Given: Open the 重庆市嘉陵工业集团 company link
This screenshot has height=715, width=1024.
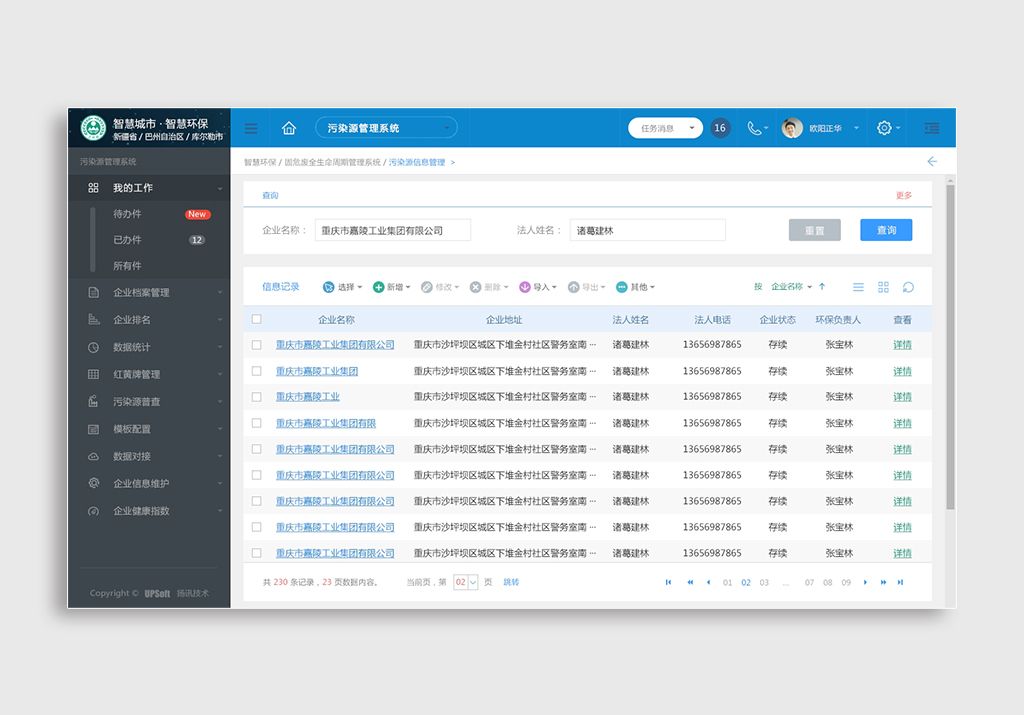Looking at the screenshot, I should coord(317,371).
